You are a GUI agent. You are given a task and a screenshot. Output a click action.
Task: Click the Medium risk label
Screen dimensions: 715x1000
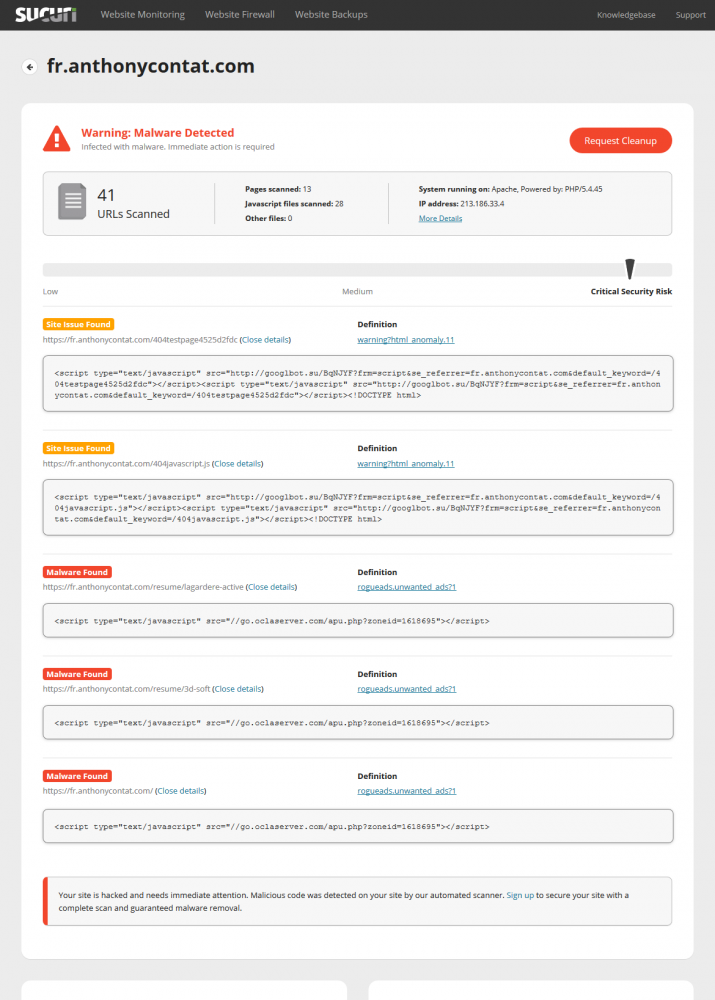pyautogui.click(x=357, y=291)
